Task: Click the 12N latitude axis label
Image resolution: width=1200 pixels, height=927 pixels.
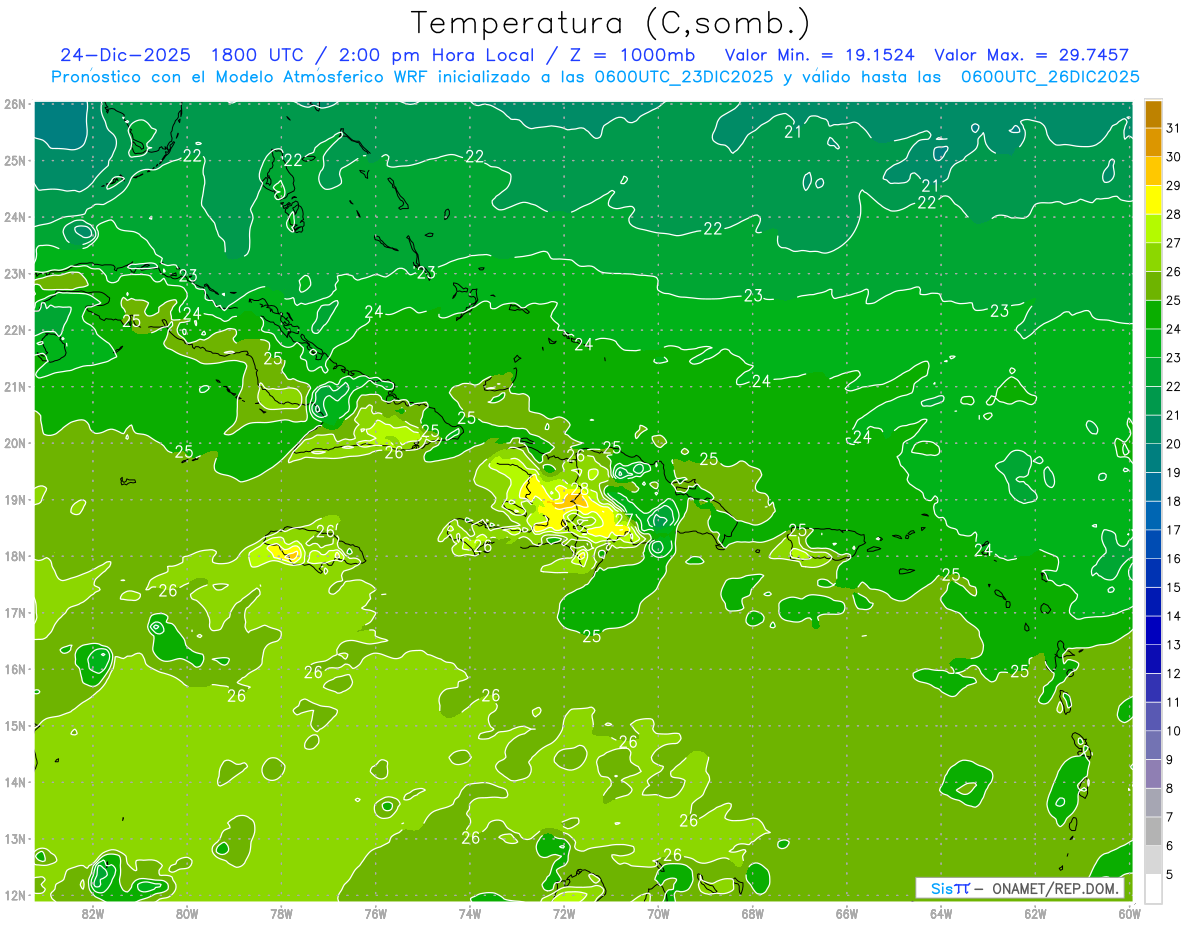Action: pyautogui.click(x=14, y=895)
